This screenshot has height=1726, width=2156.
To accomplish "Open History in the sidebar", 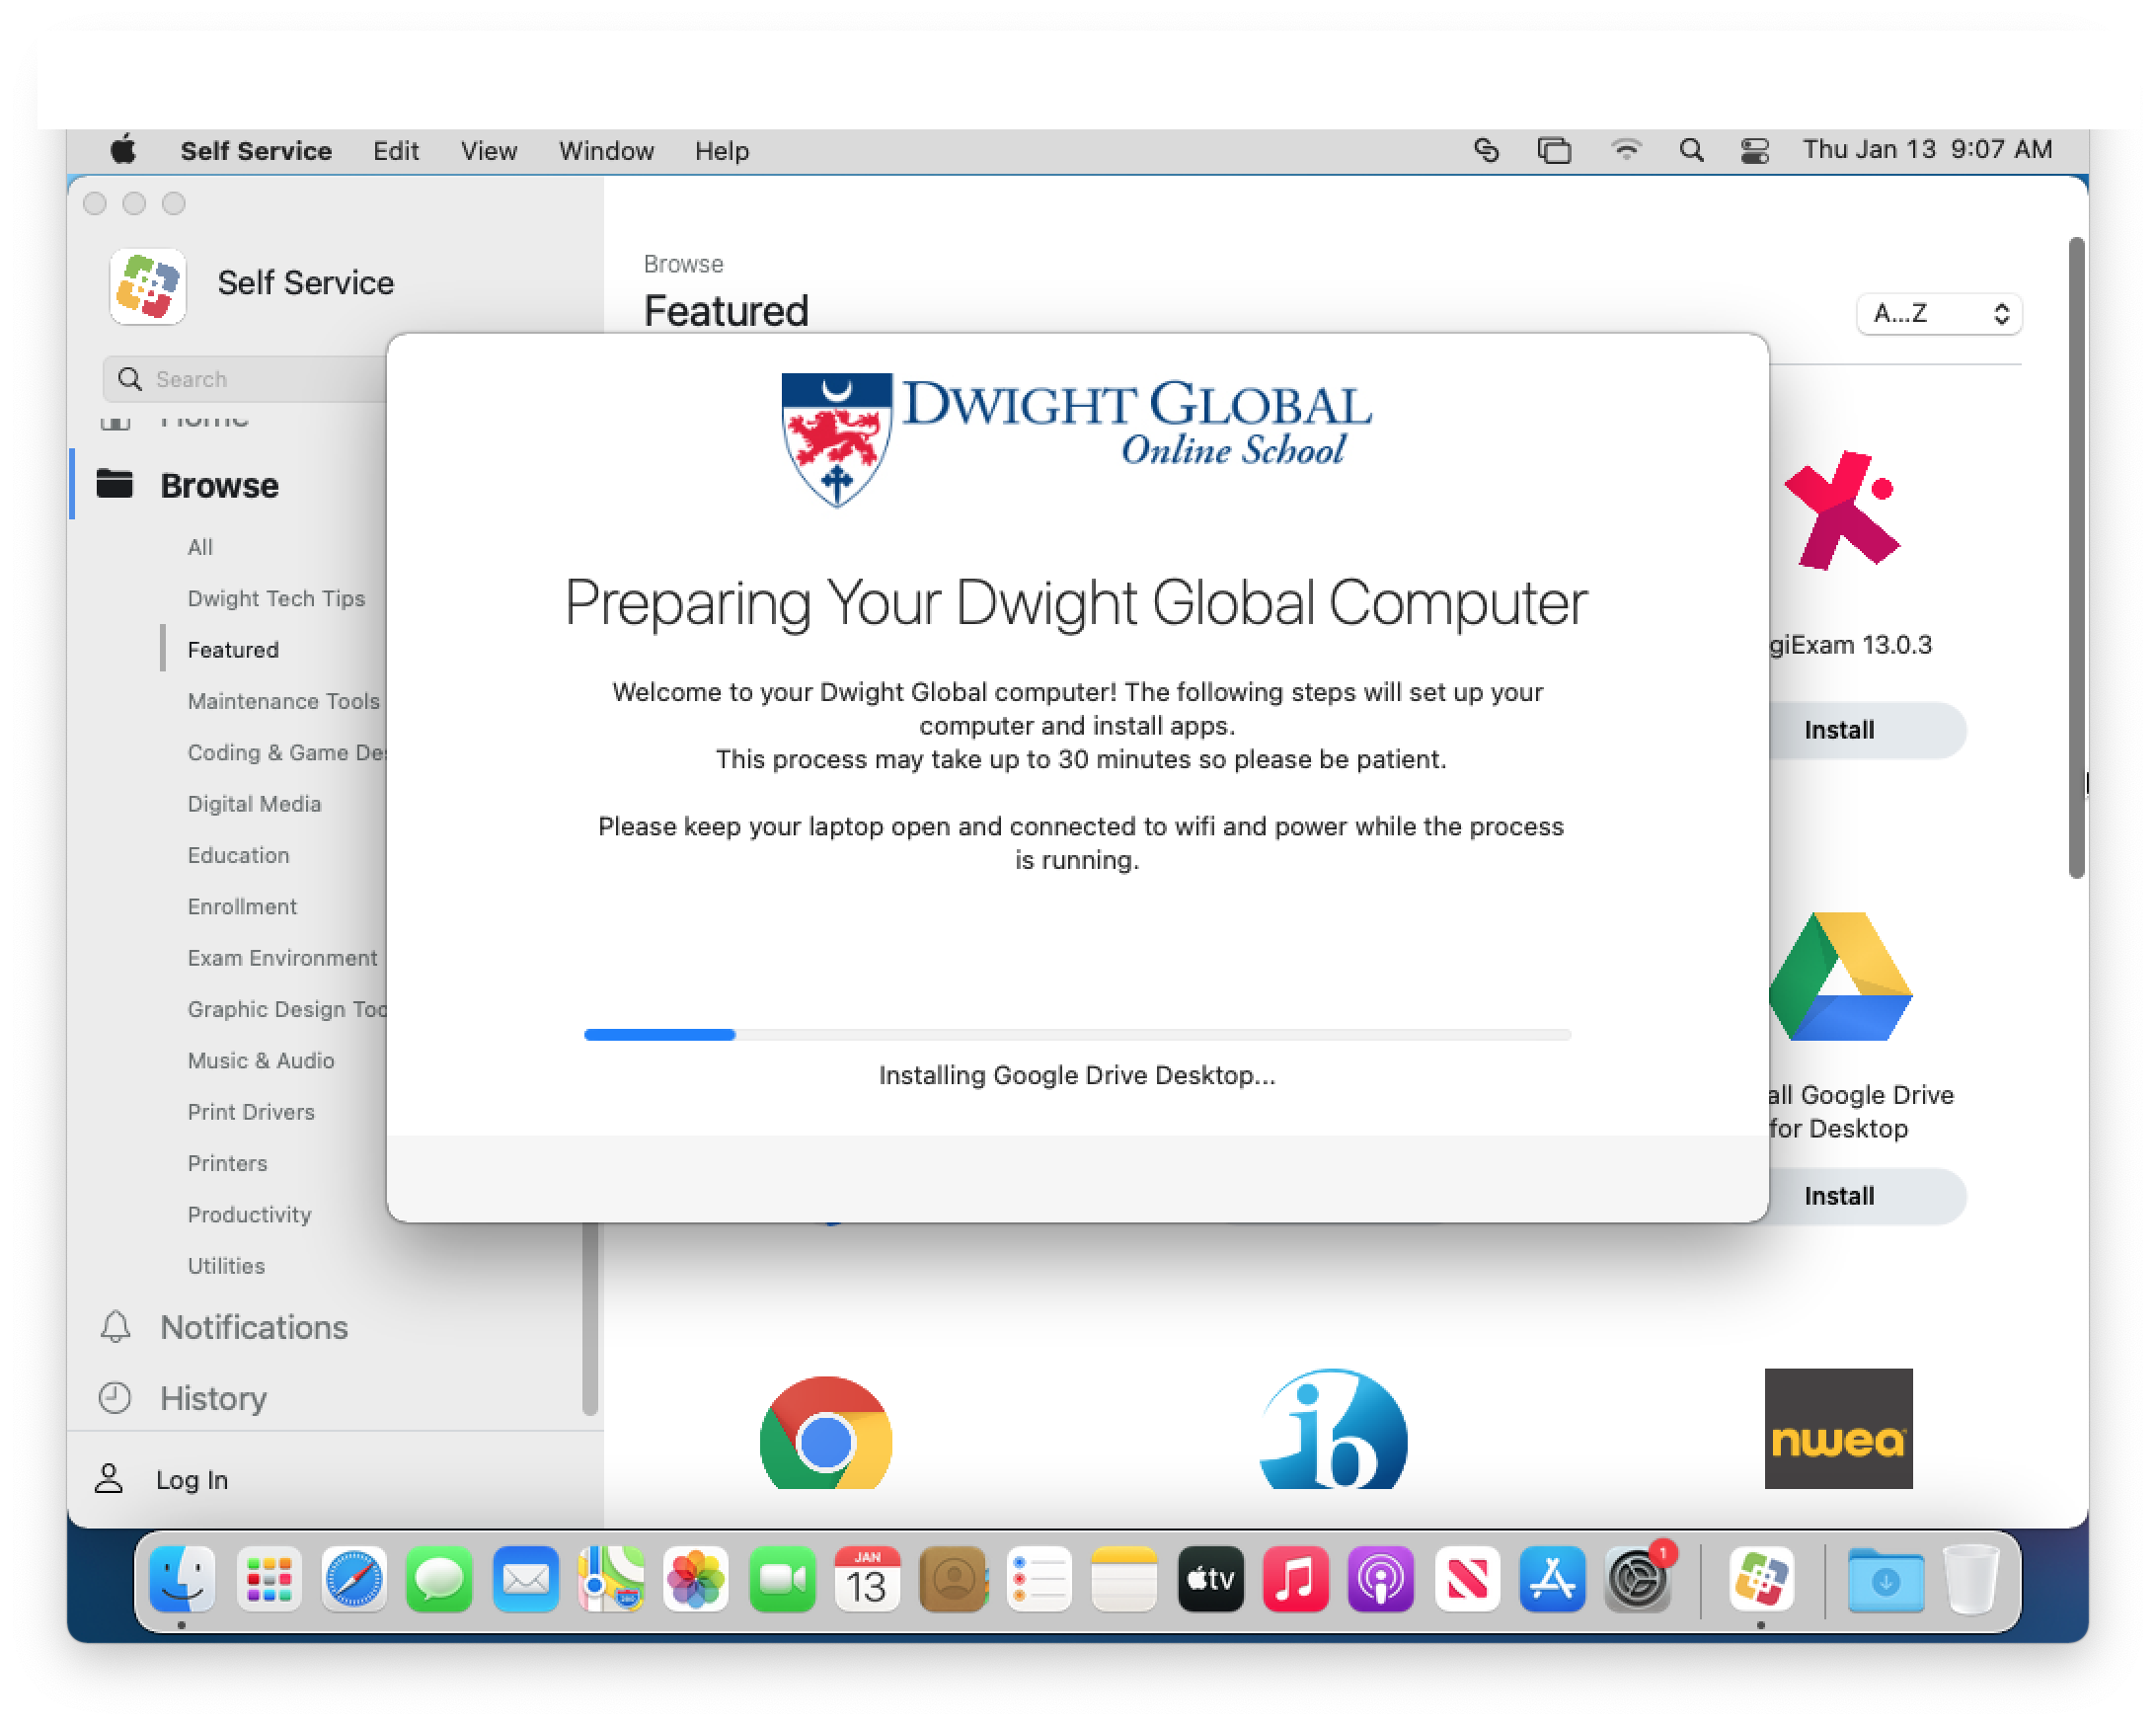I will coord(213,1398).
